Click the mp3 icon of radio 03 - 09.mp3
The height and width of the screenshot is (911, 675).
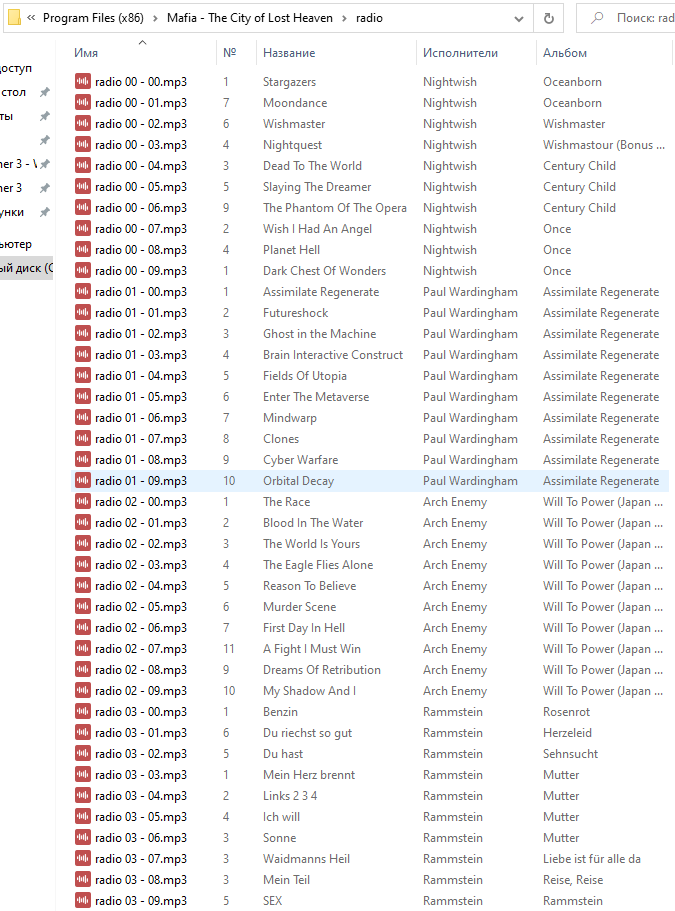click(83, 901)
